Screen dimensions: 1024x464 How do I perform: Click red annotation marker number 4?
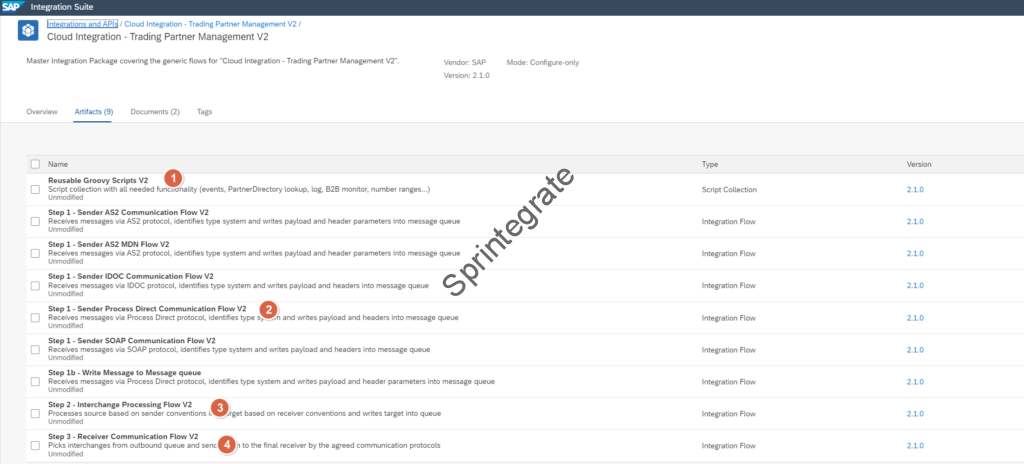coord(227,443)
